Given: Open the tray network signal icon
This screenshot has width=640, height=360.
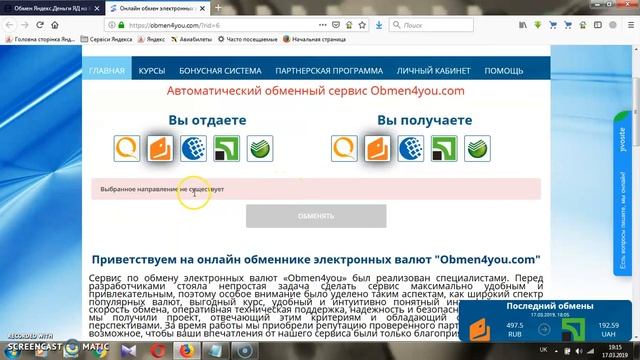Looking at the screenshot, I should point(591,351).
